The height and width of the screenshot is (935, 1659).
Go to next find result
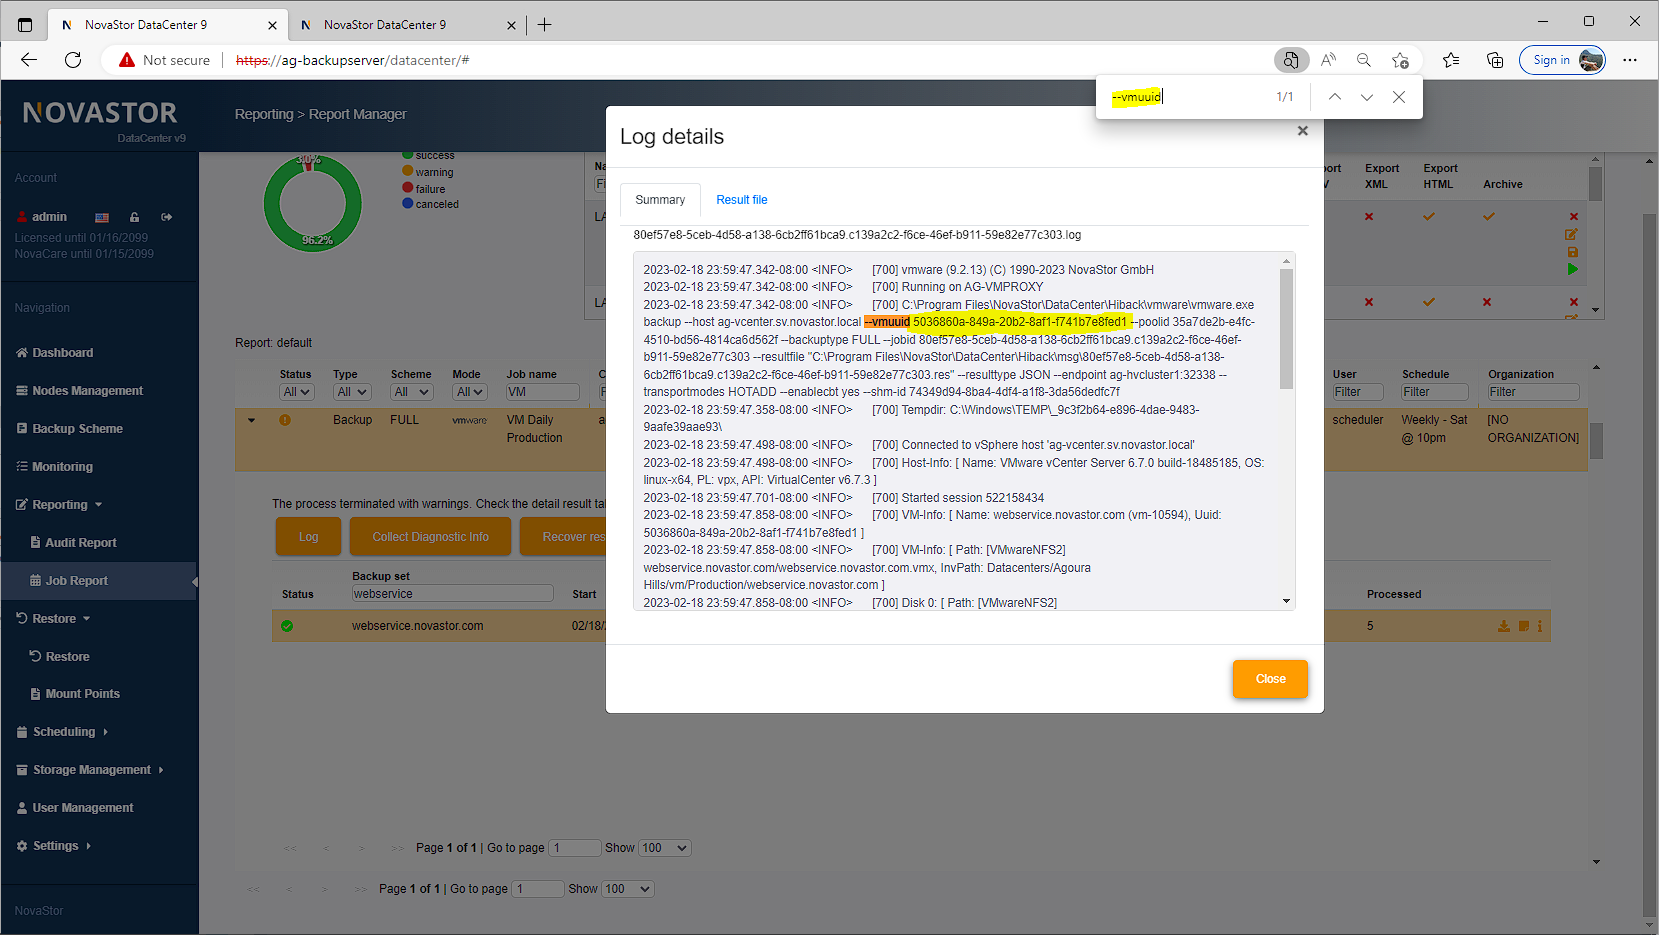pyautogui.click(x=1366, y=97)
